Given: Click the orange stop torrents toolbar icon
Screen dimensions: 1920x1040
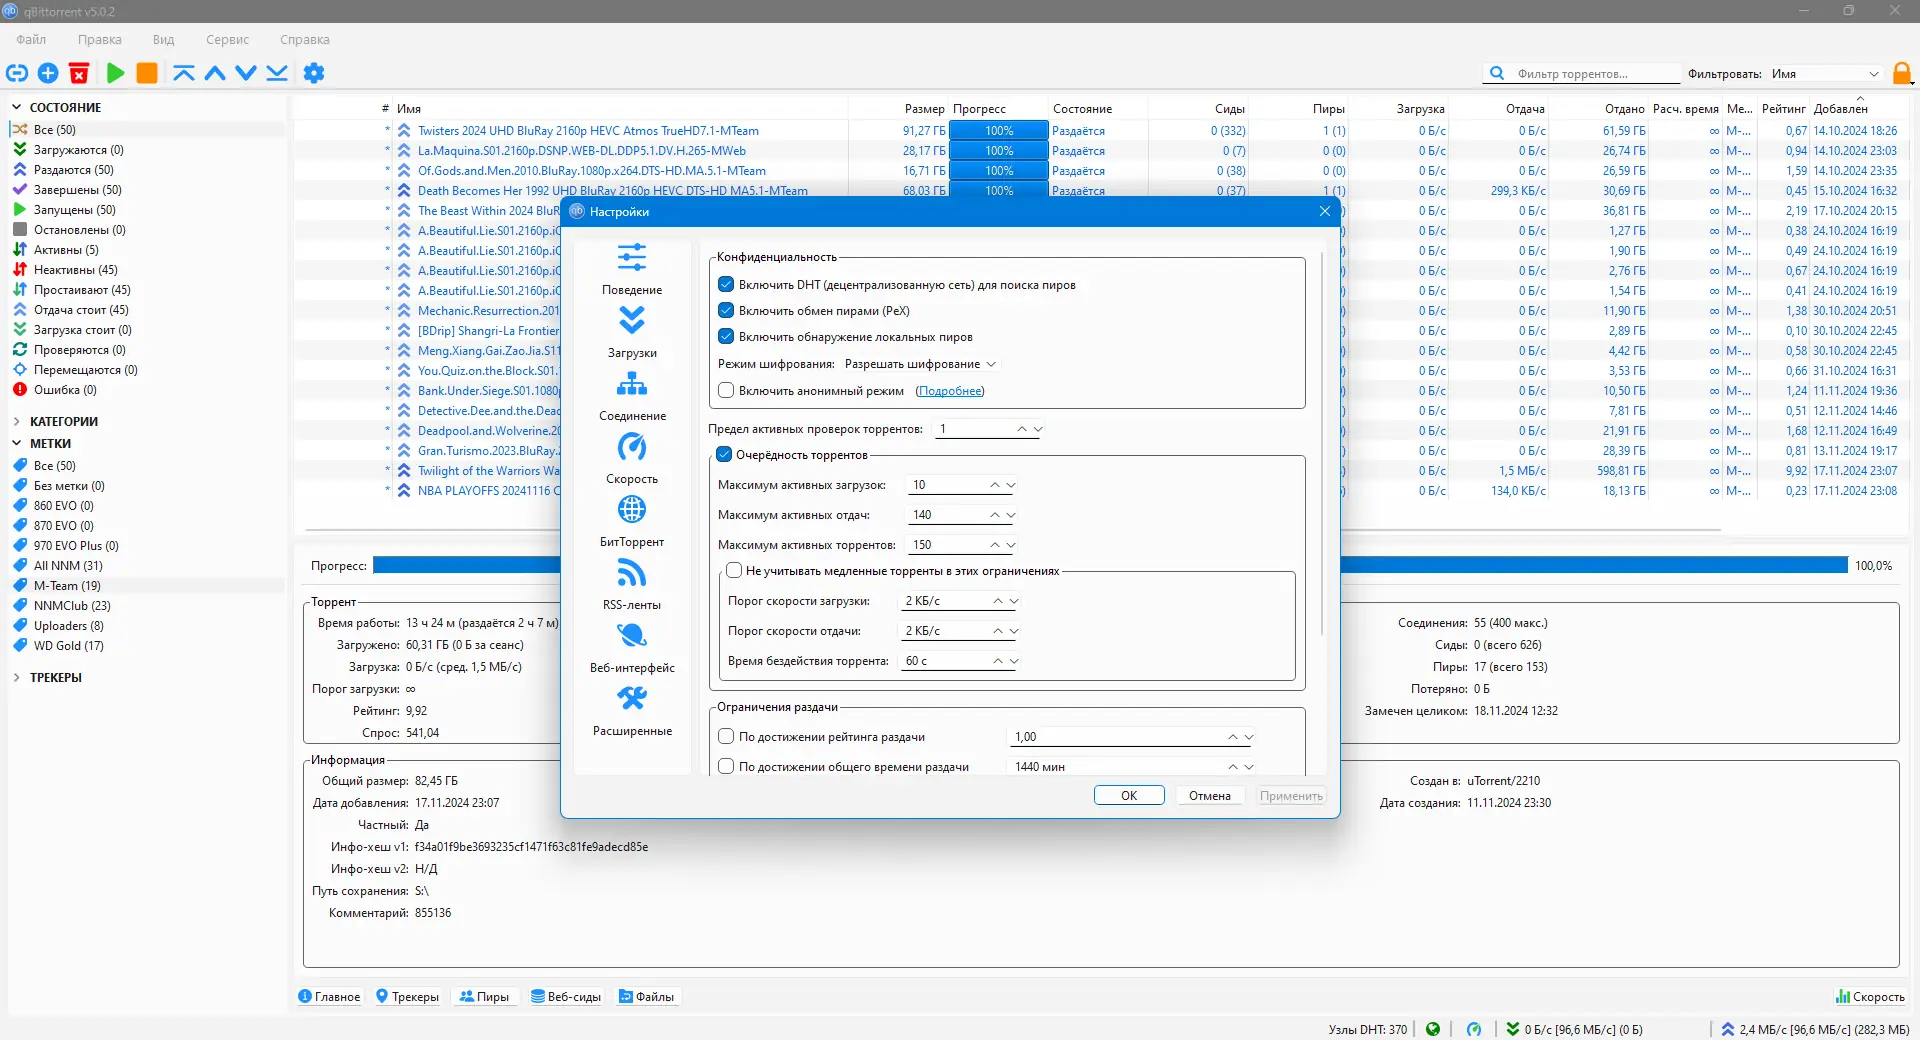Looking at the screenshot, I should [x=147, y=73].
